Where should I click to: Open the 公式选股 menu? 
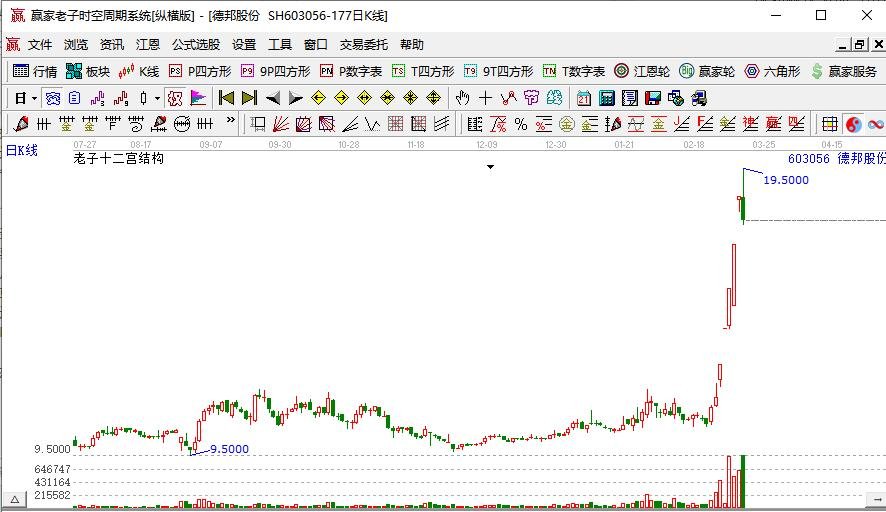click(196, 45)
